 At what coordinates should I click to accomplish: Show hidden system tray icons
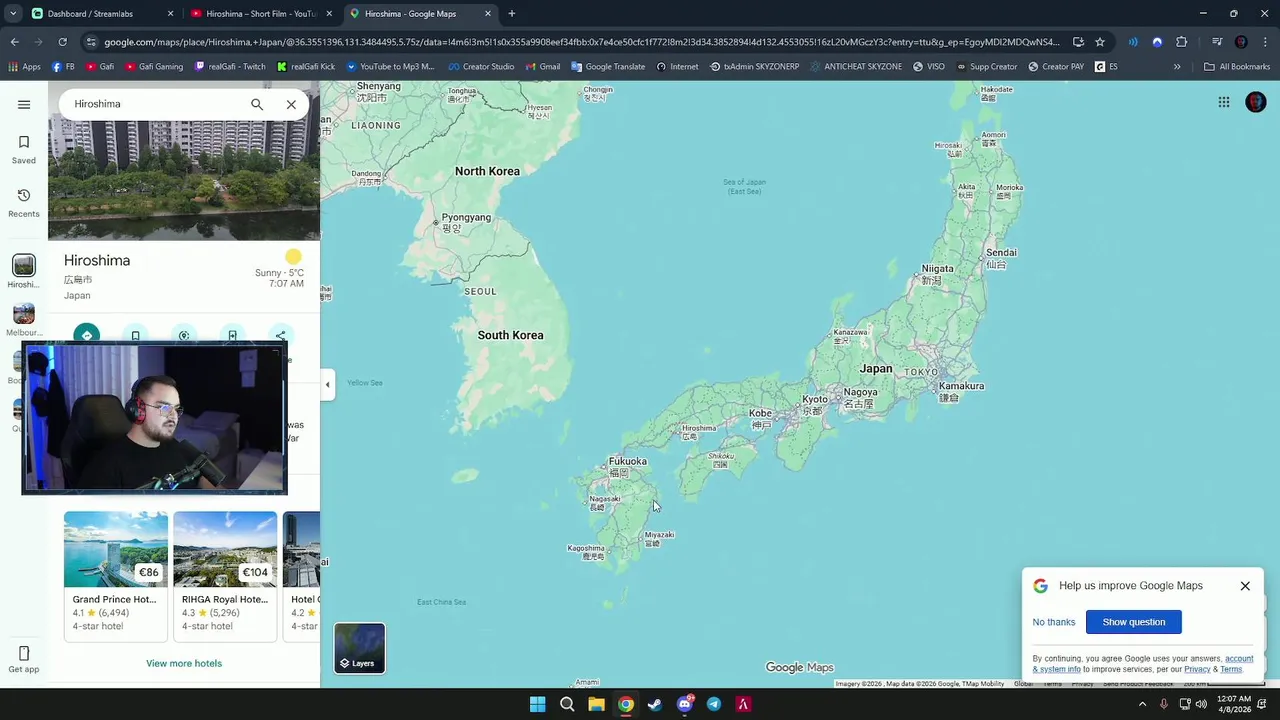click(1142, 704)
